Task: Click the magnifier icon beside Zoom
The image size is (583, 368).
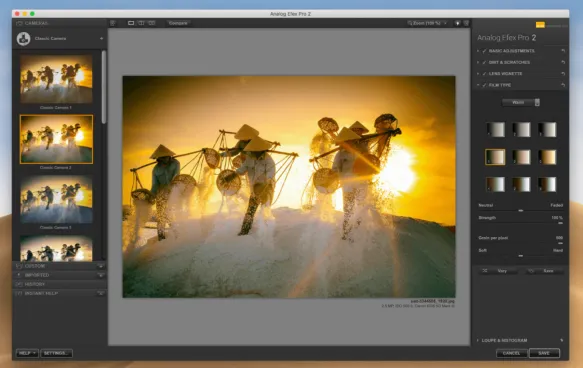Action: (x=410, y=23)
